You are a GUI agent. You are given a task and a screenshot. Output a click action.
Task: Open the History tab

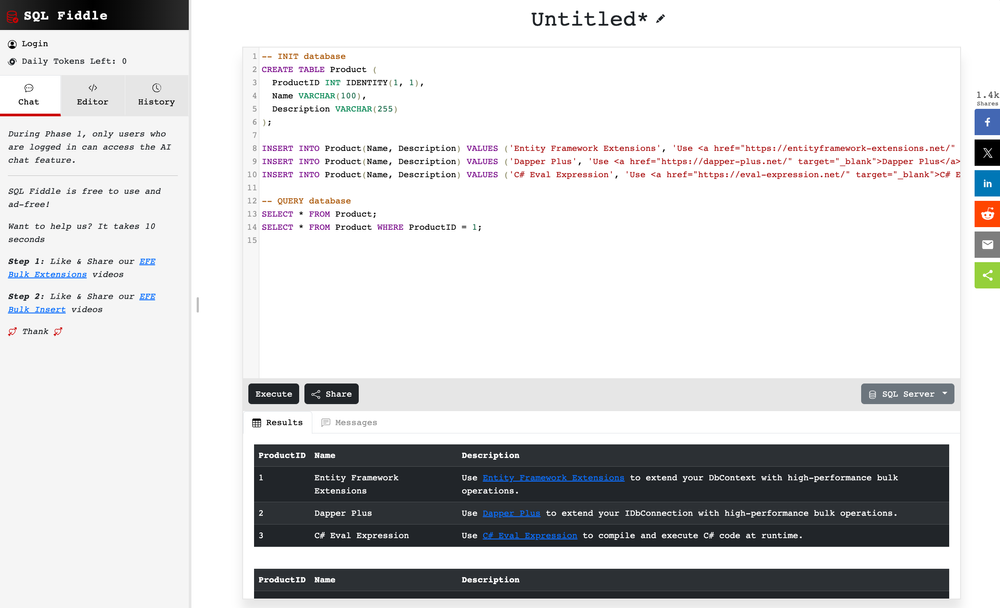point(156,95)
